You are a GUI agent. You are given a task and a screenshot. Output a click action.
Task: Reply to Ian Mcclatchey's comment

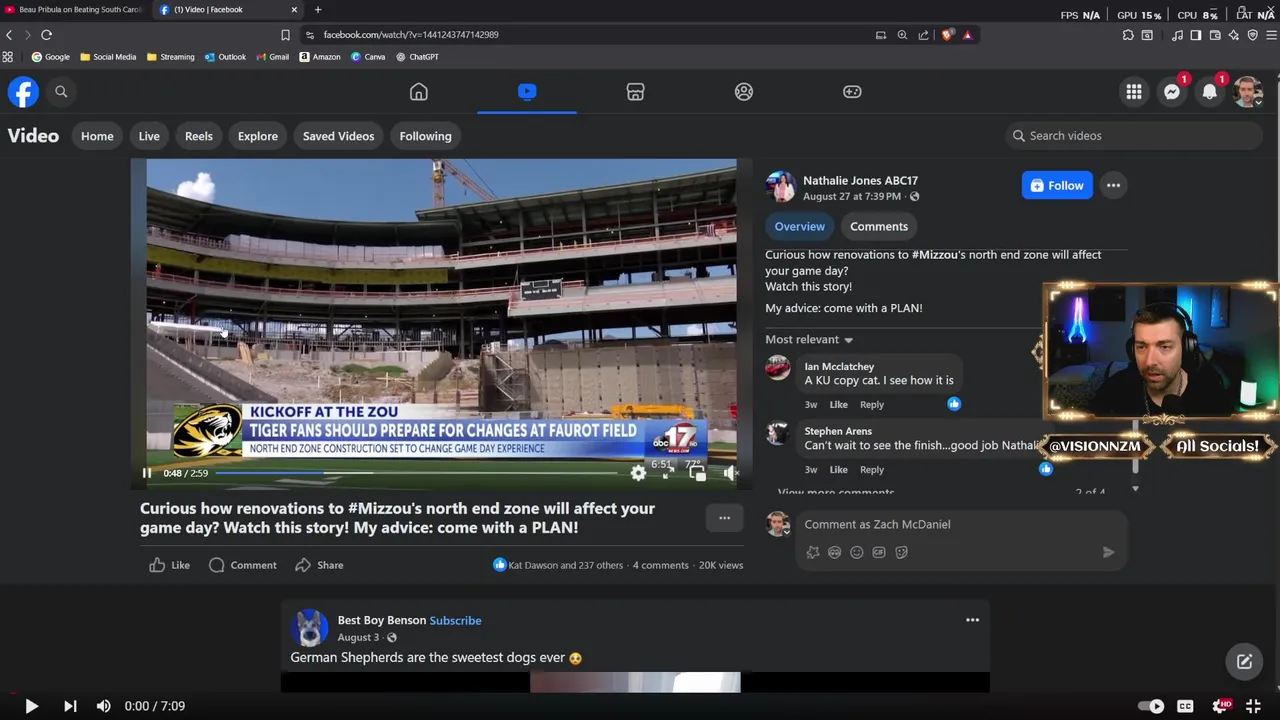tap(872, 405)
